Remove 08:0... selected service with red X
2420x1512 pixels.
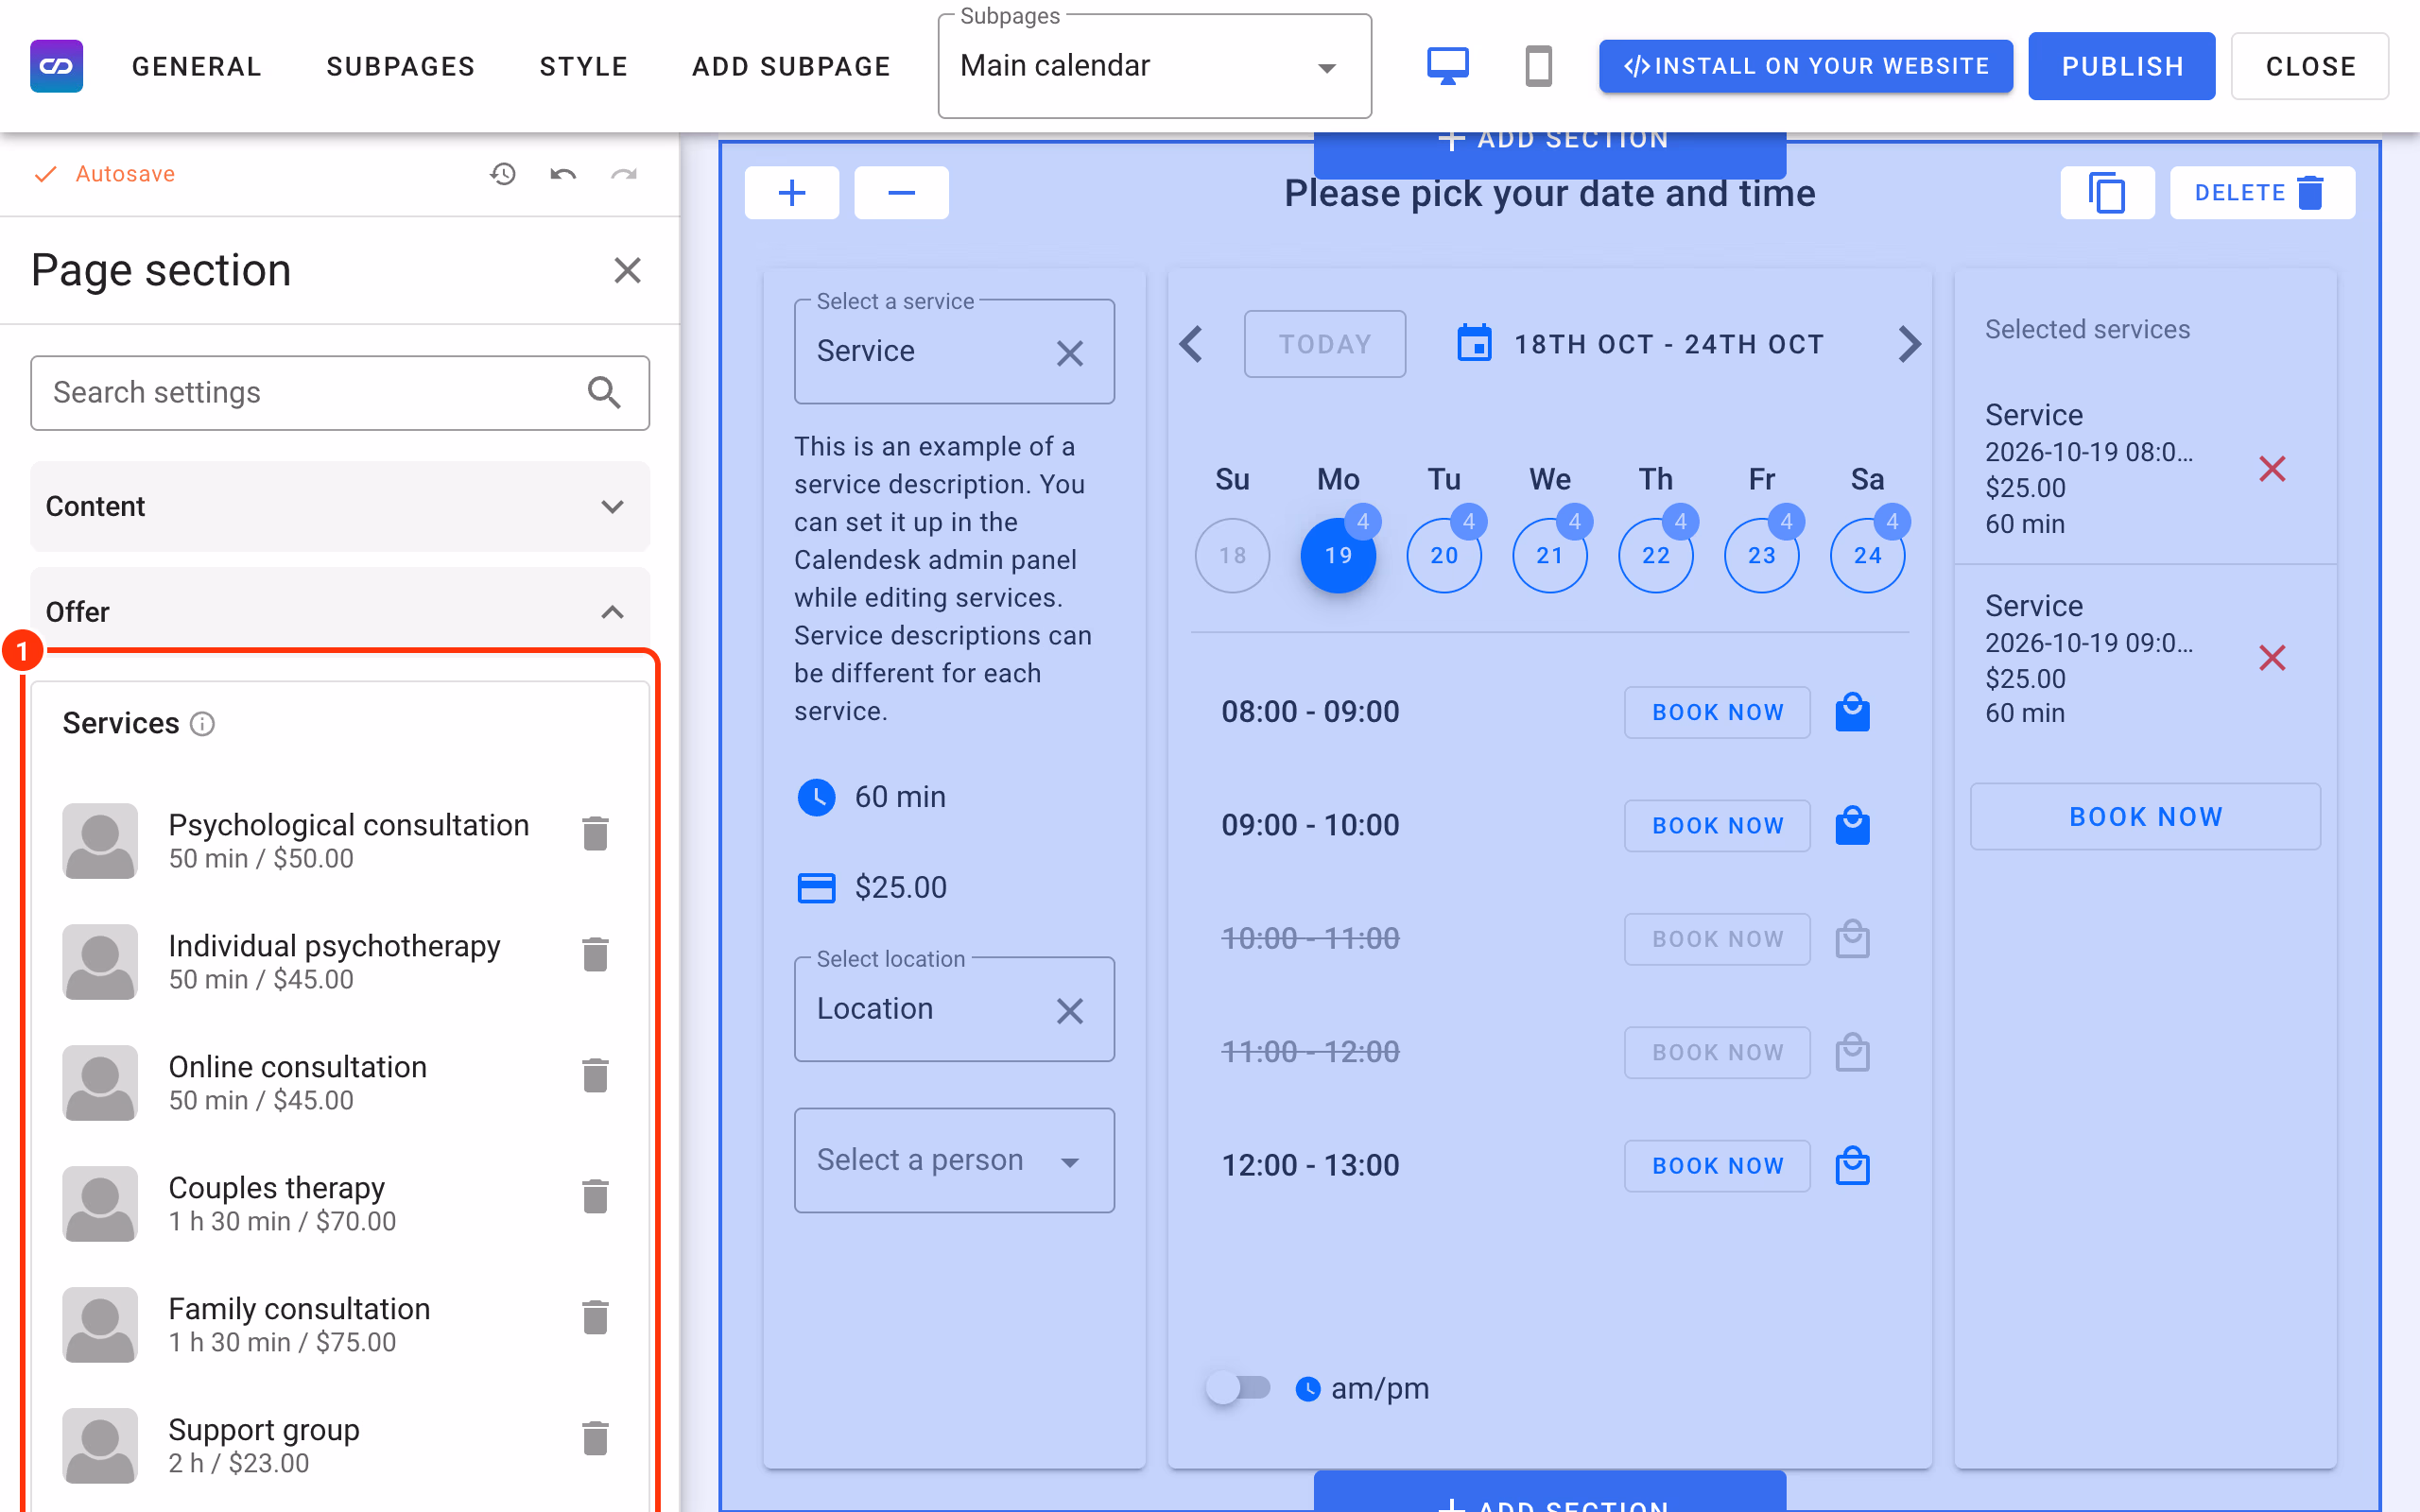pyautogui.click(x=2272, y=469)
